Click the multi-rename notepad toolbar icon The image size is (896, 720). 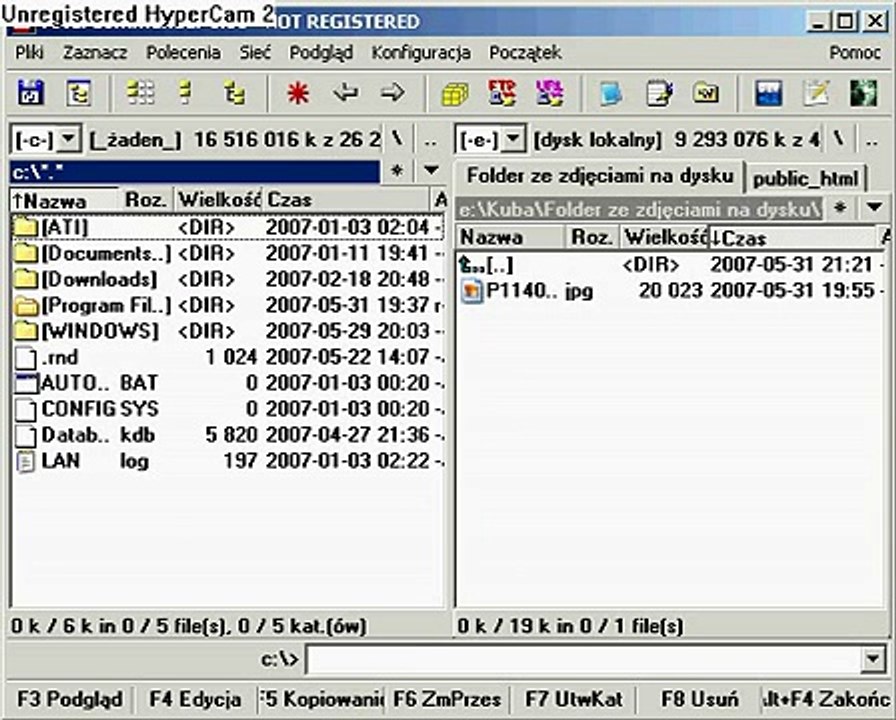pos(659,94)
